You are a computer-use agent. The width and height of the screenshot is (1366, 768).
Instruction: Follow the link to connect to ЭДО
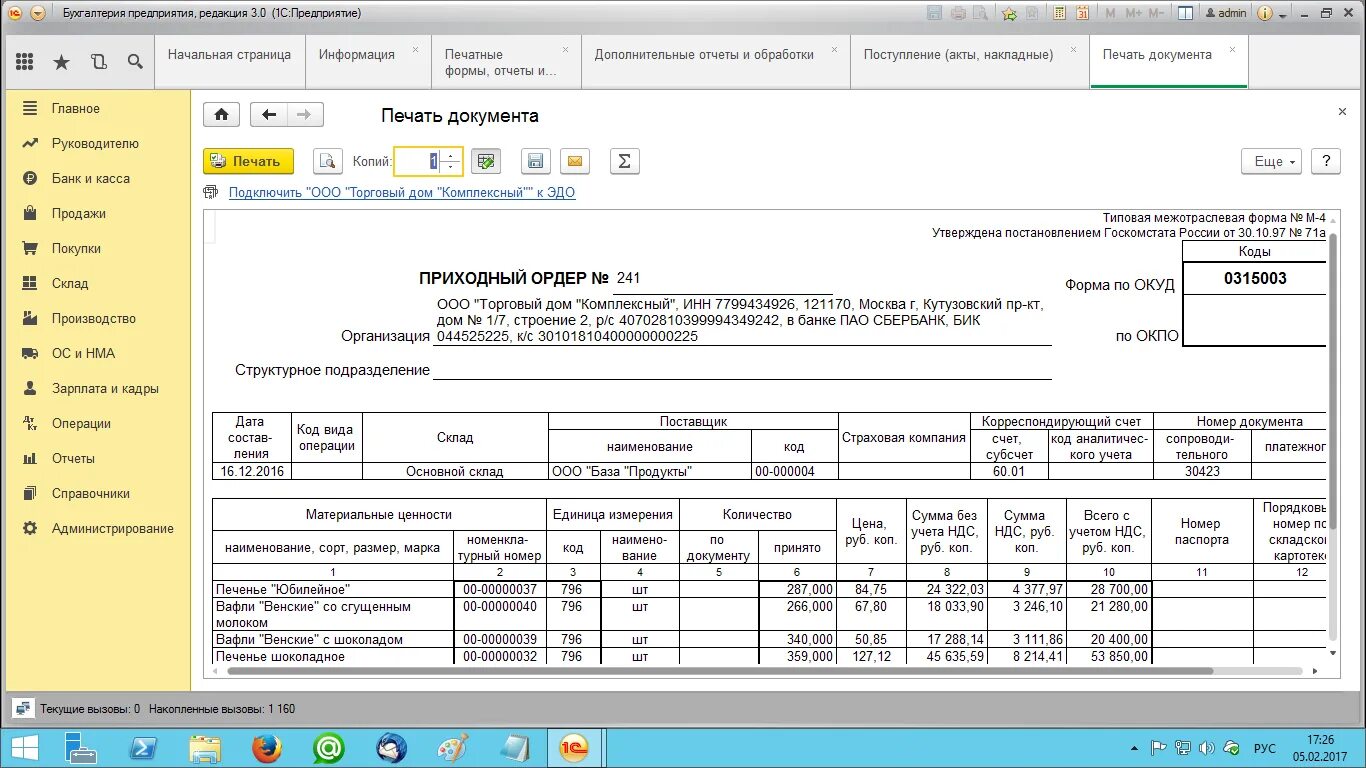click(x=402, y=193)
